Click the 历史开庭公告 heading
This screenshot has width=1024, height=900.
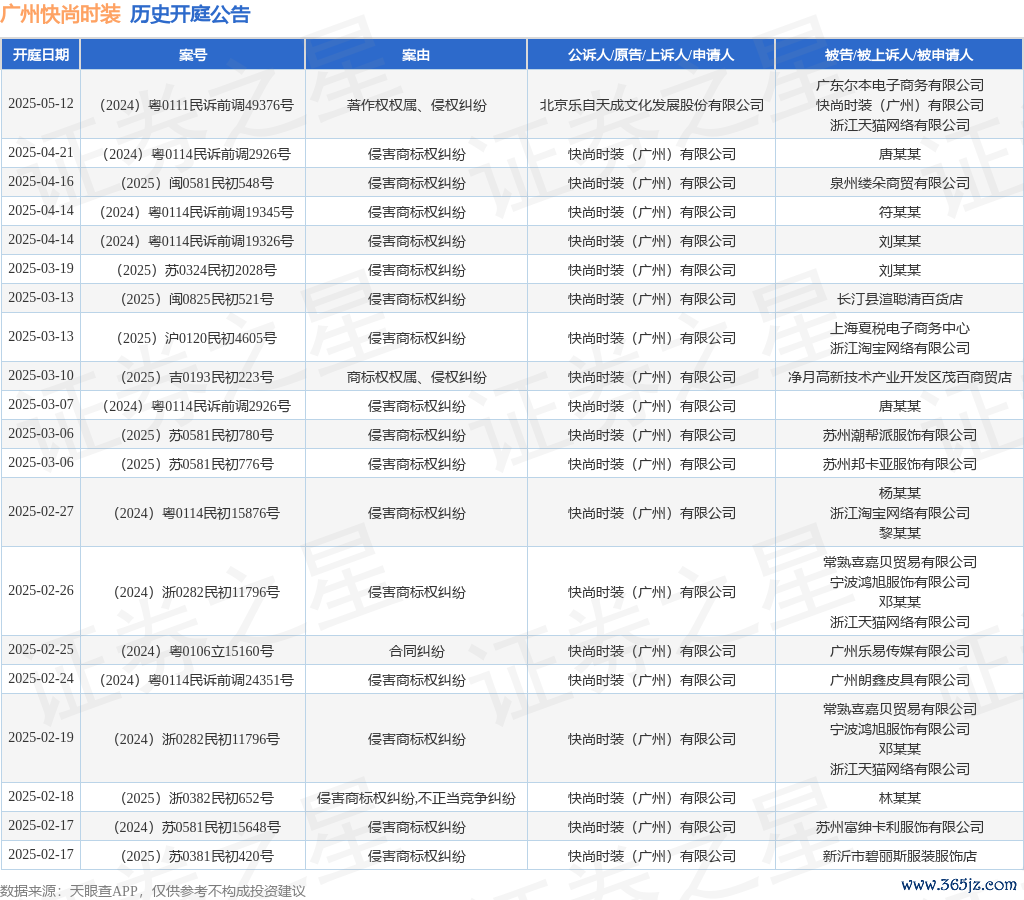coord(190,14)
